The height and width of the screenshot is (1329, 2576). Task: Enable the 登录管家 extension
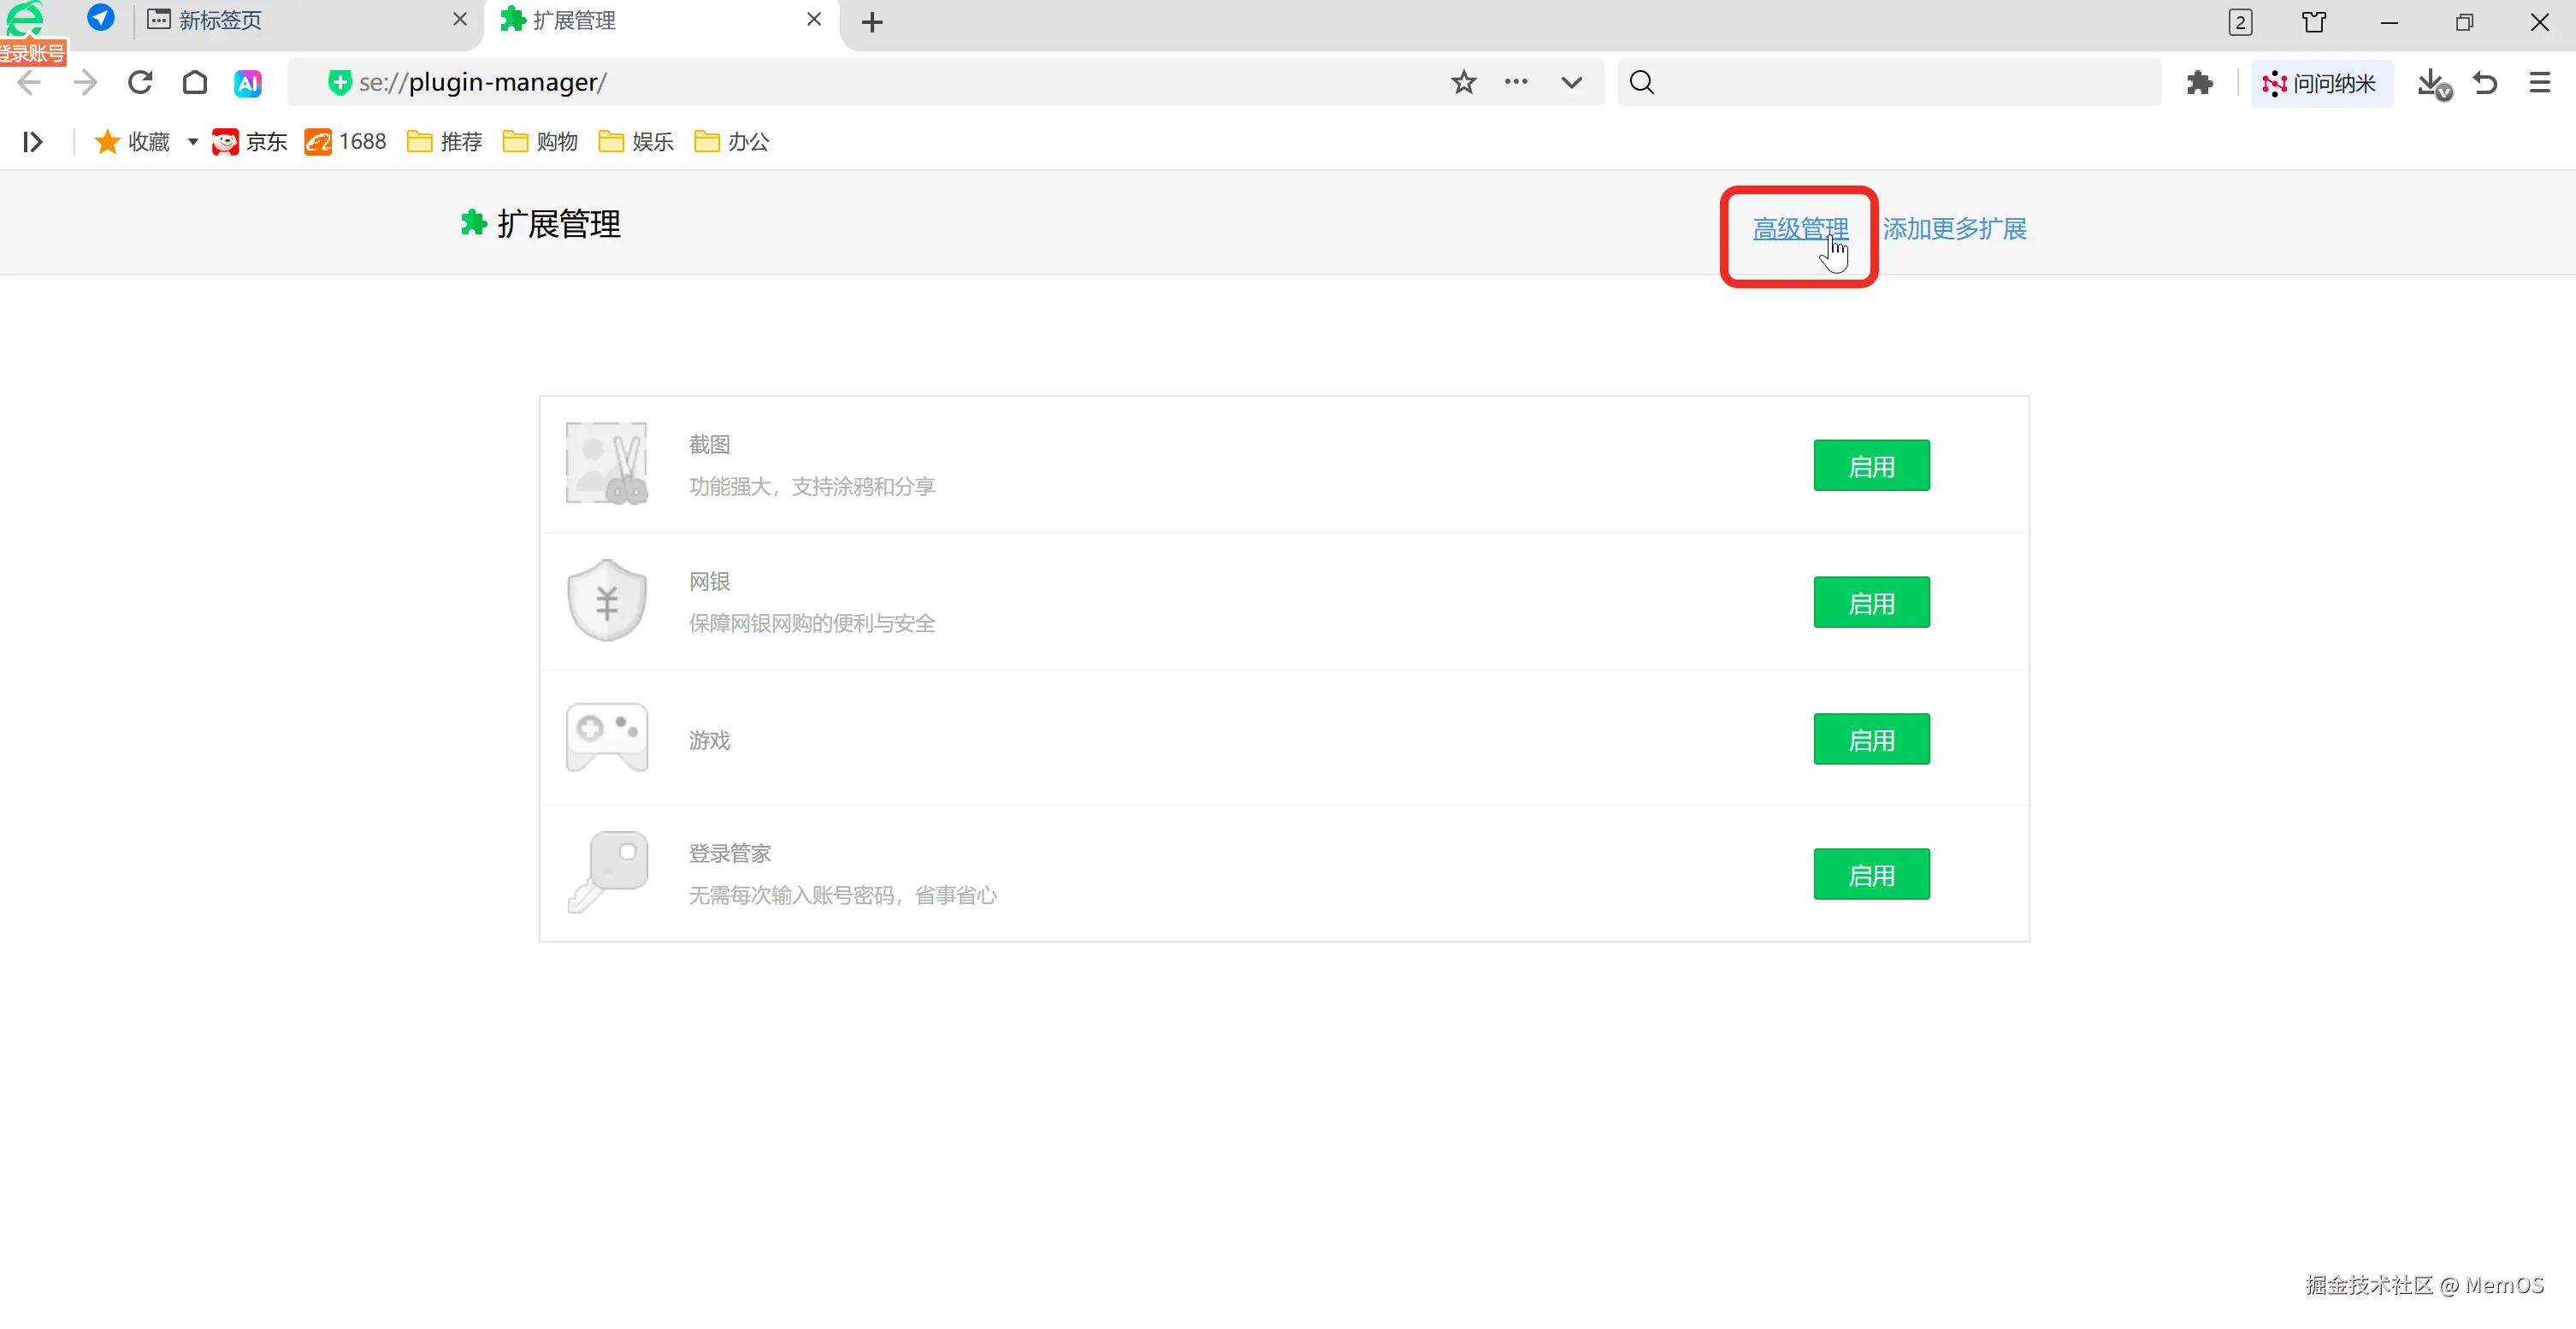tap(1871, 875)
